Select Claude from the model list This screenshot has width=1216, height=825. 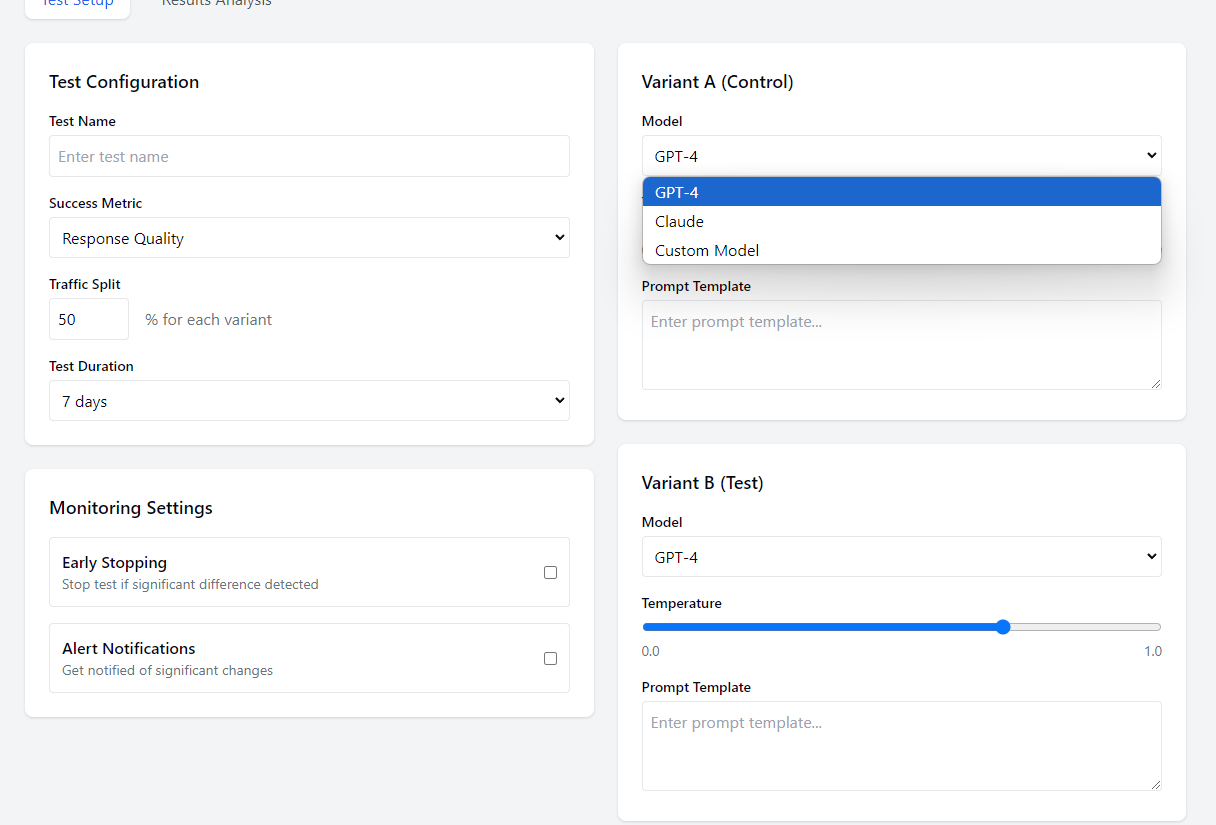(x=901, y=221)
